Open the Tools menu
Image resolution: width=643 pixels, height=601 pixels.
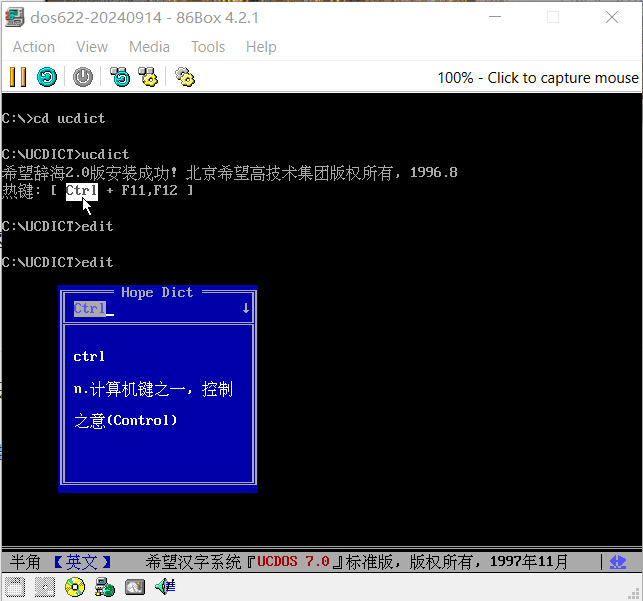[208, 47]
